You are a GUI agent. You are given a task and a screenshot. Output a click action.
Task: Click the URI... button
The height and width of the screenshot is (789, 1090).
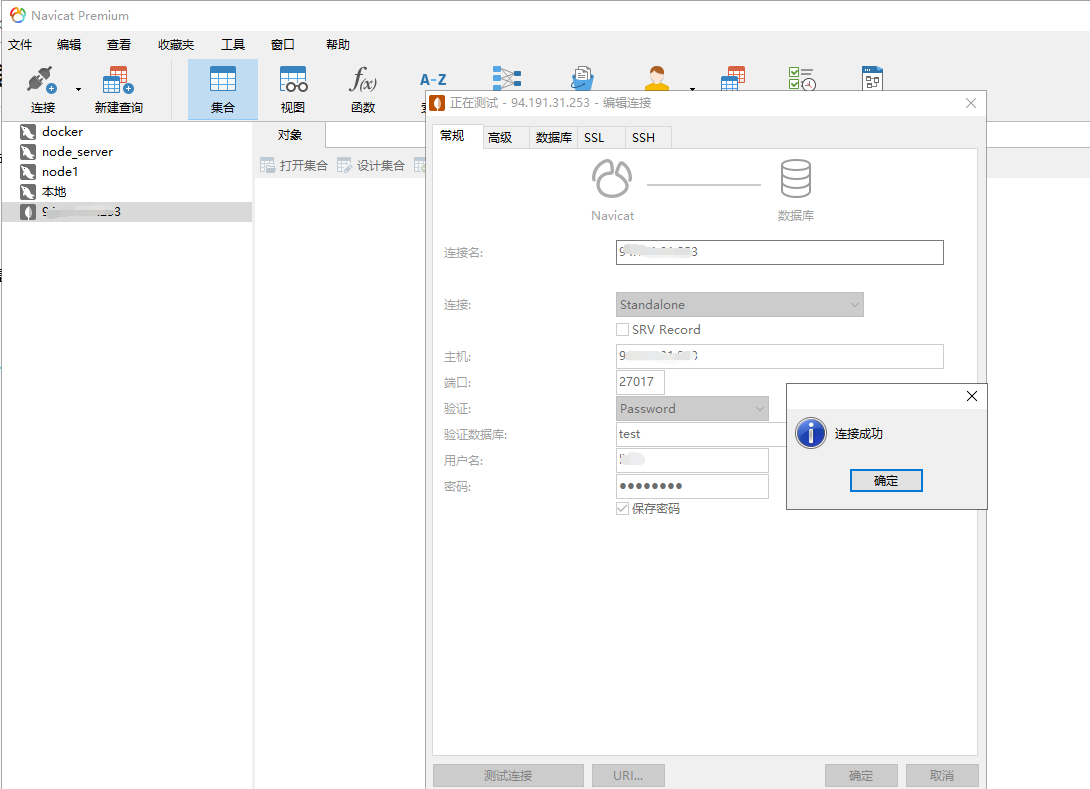click(x=628, y=775)
